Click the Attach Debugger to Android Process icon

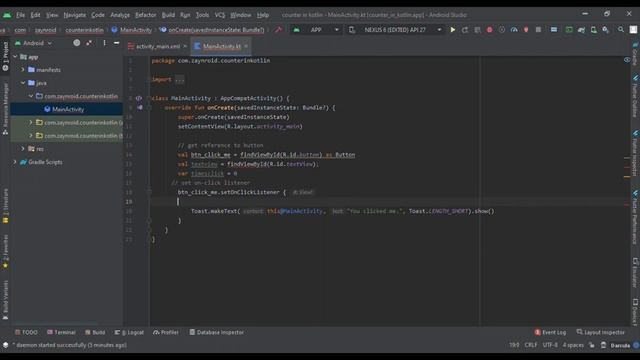coord(526,30)
